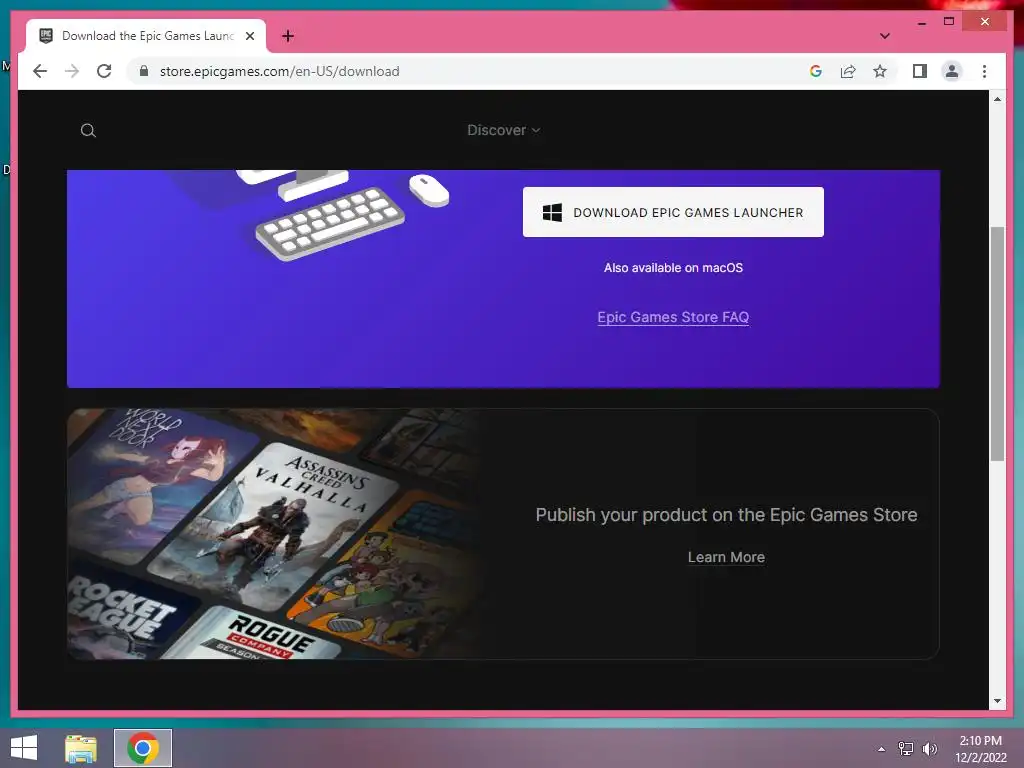Click the scrollbar down arrow
The width and height of the screenshot is (1024, 768).
(997, 701)
